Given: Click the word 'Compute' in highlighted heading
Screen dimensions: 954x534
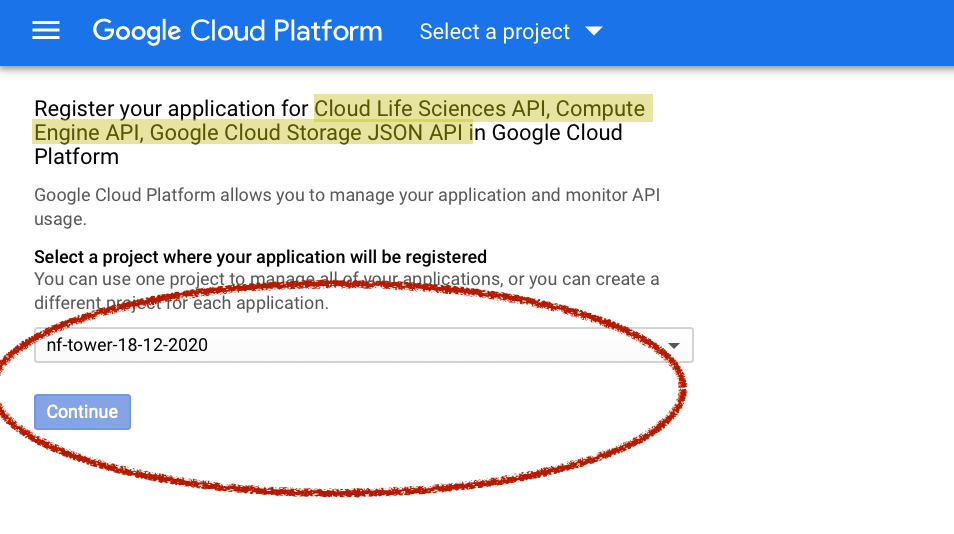Looking at the screenshot, I should 600,108.
